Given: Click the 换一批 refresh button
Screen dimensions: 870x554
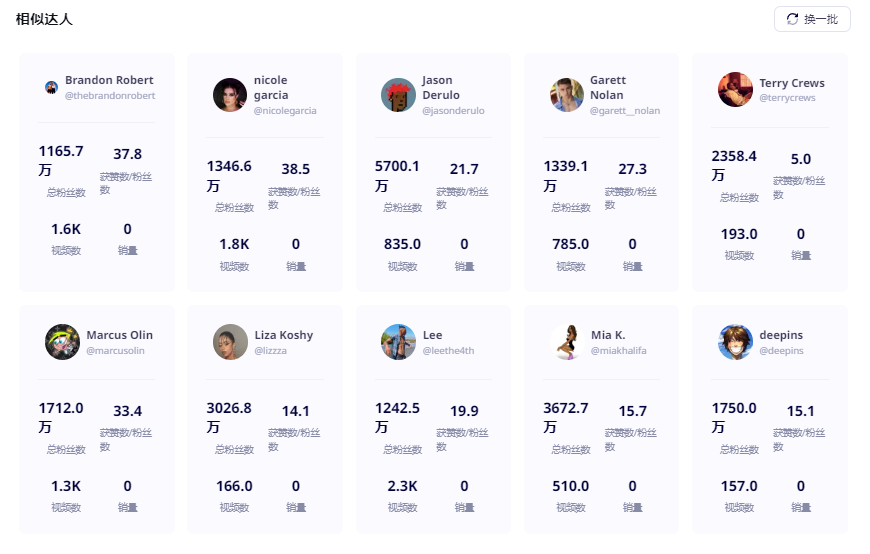Looking at the screenshot, I should (x=812, y=19).
